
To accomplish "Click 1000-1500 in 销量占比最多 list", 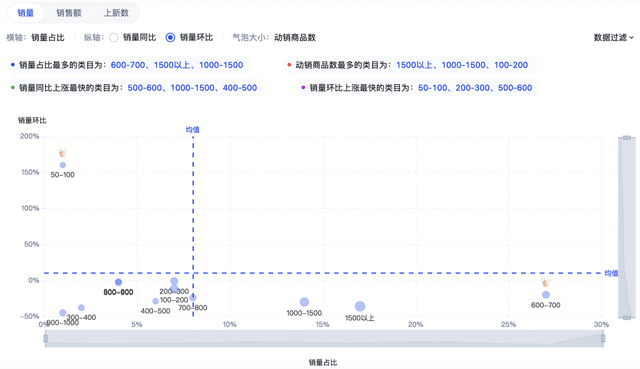I will click(221, 65).
